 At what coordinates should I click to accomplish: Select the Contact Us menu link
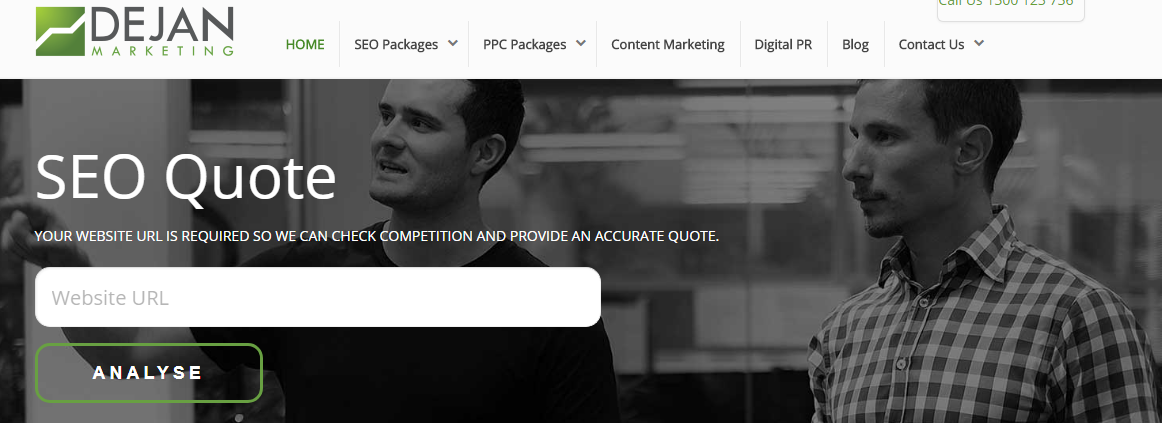(932, 44)
